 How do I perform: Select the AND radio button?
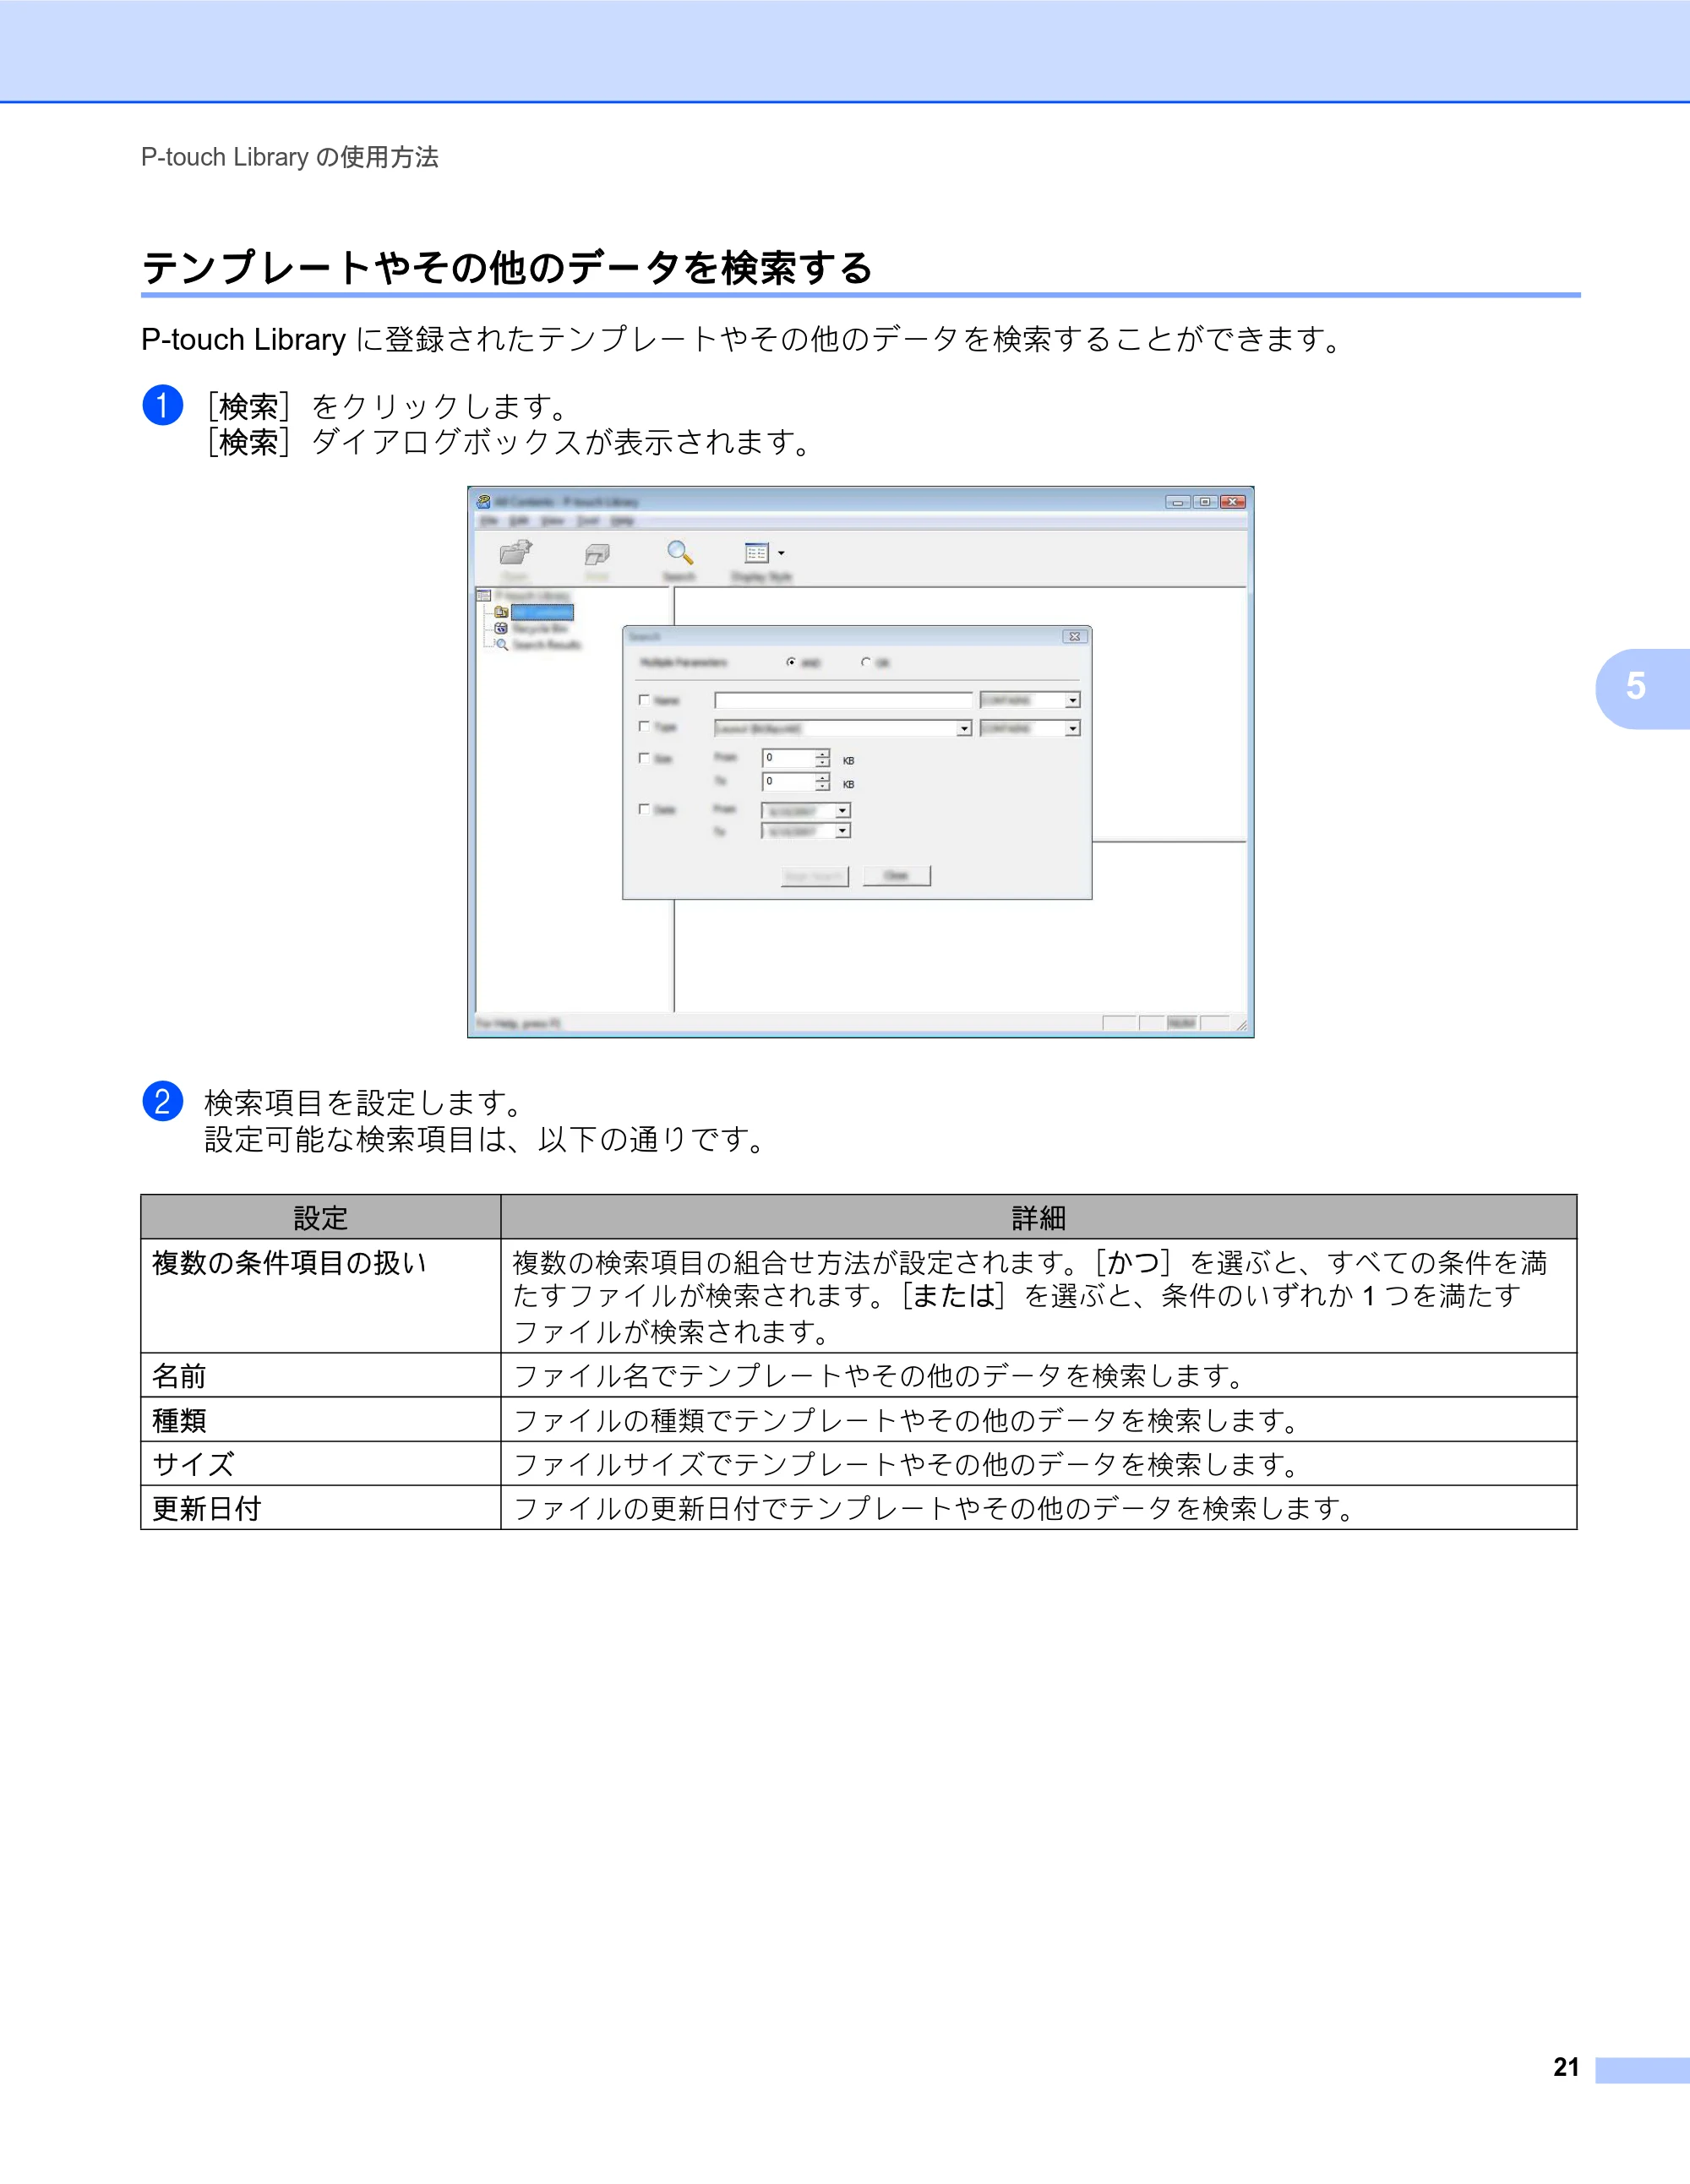(x=792, y=662)
